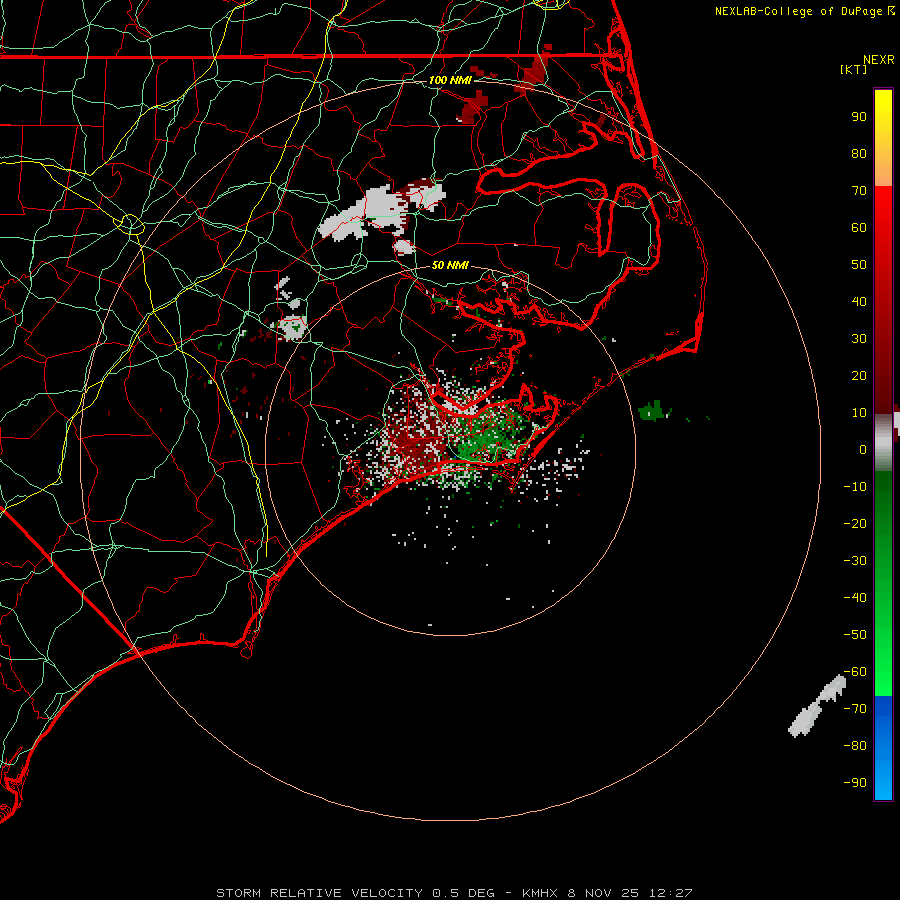
Task: Click the 100 NMI range ring label
Action: [x=450, y=80]
